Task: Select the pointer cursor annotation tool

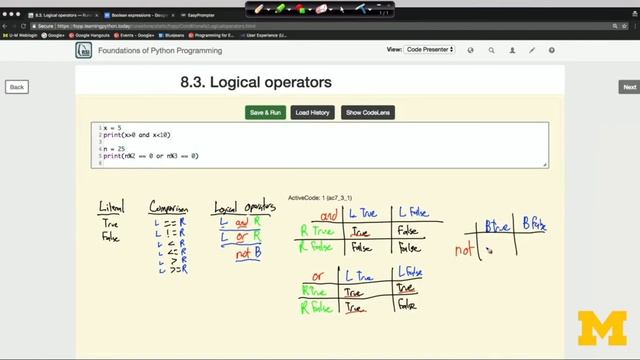Action: tap(342, 9)
